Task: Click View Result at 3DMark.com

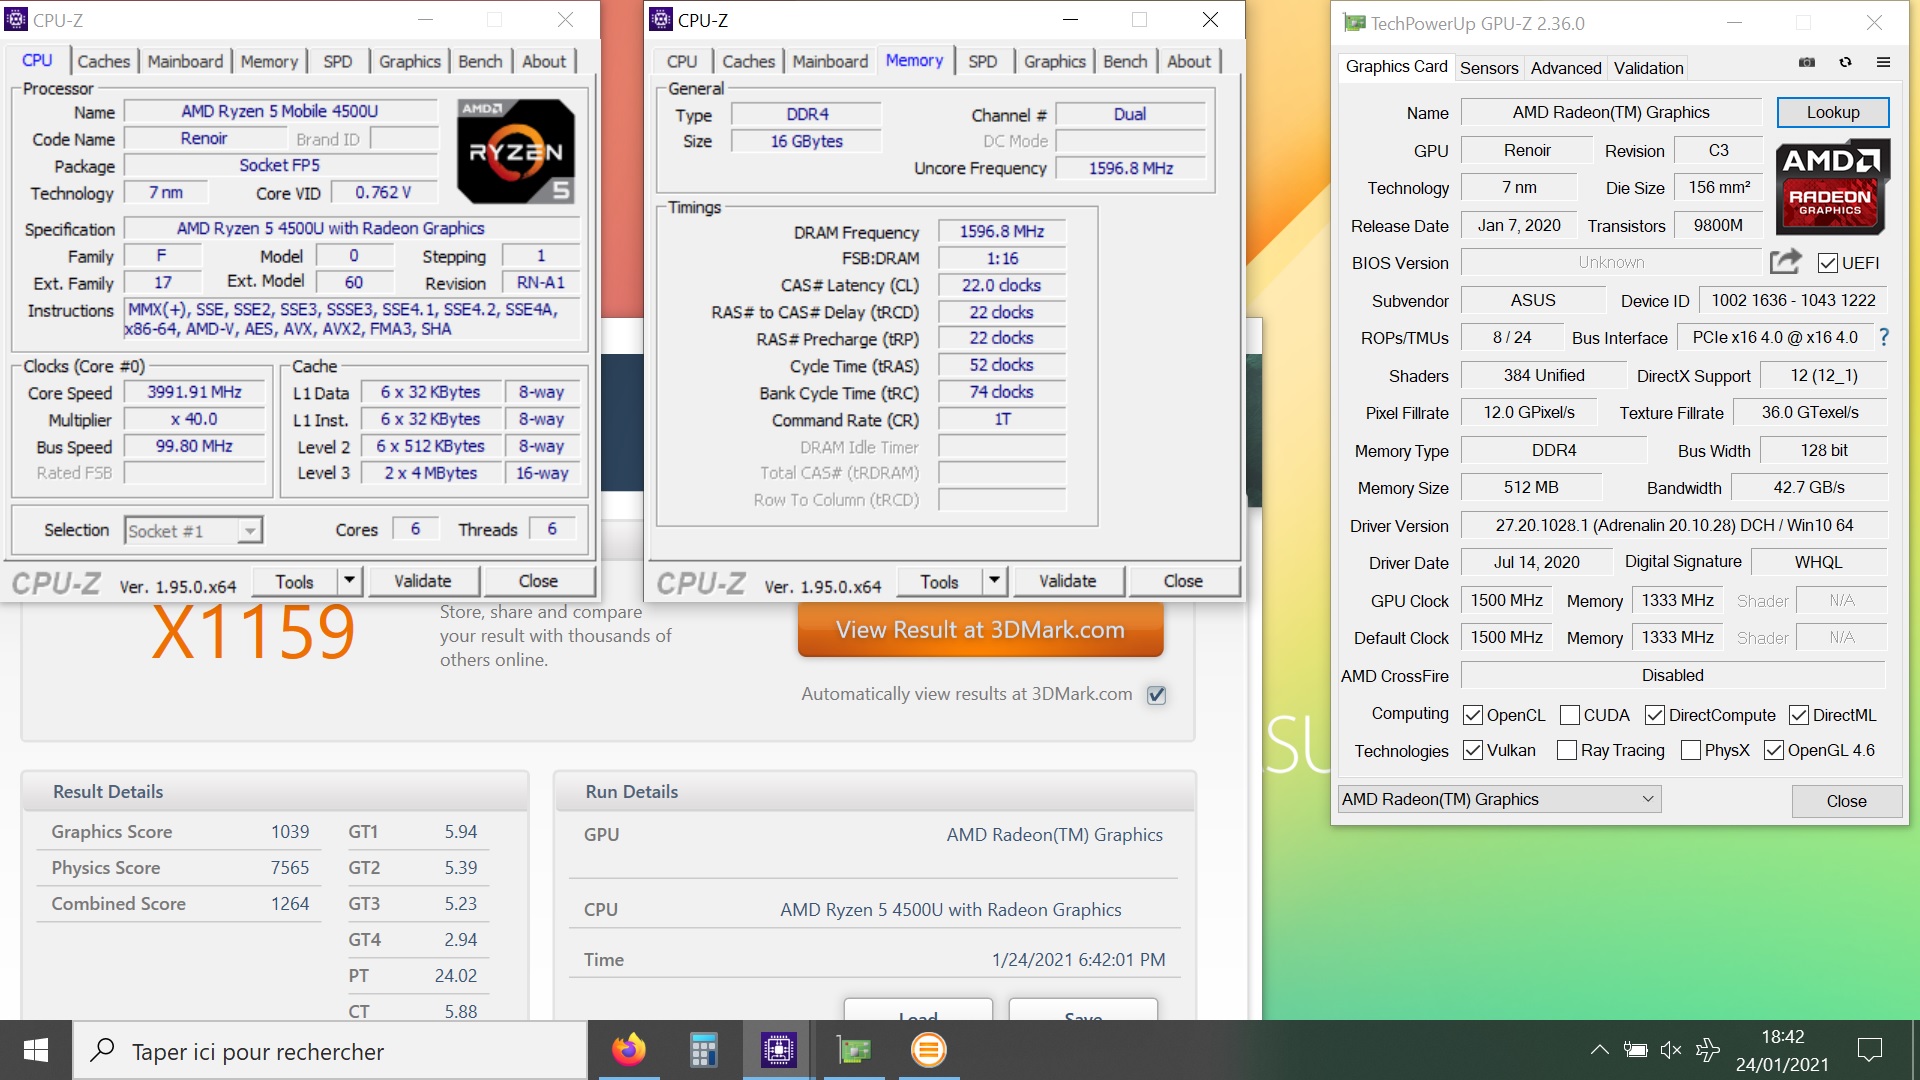Action: pos(980,630)
